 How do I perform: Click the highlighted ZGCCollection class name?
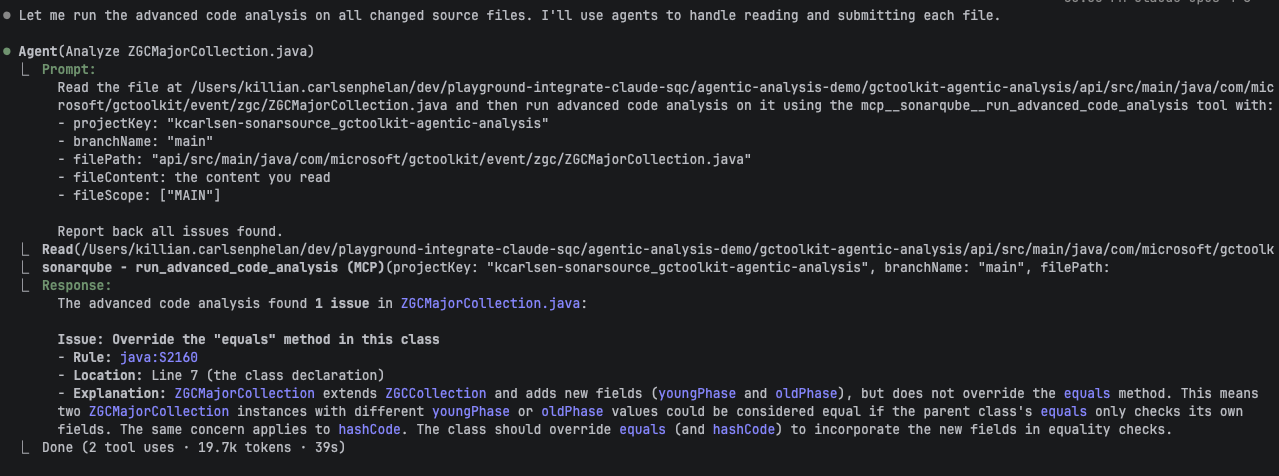[x=436, y=394]
